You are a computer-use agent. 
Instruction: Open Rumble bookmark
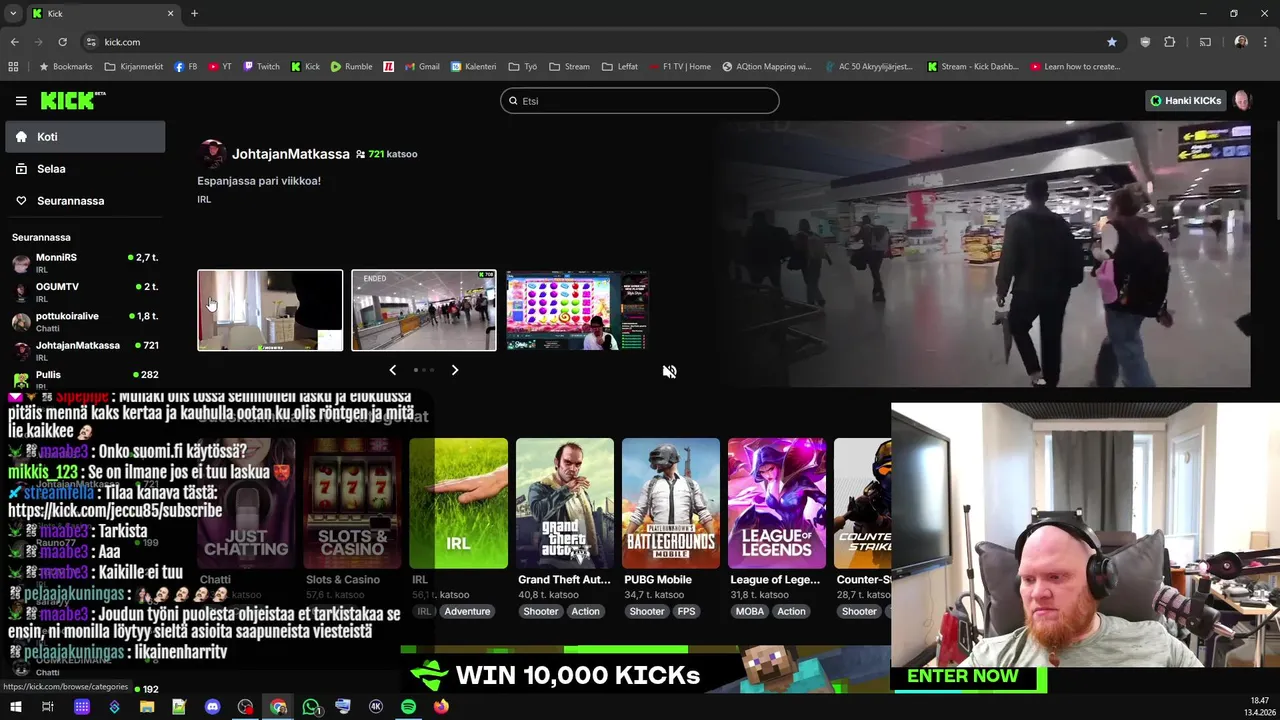tap(351, 67)
